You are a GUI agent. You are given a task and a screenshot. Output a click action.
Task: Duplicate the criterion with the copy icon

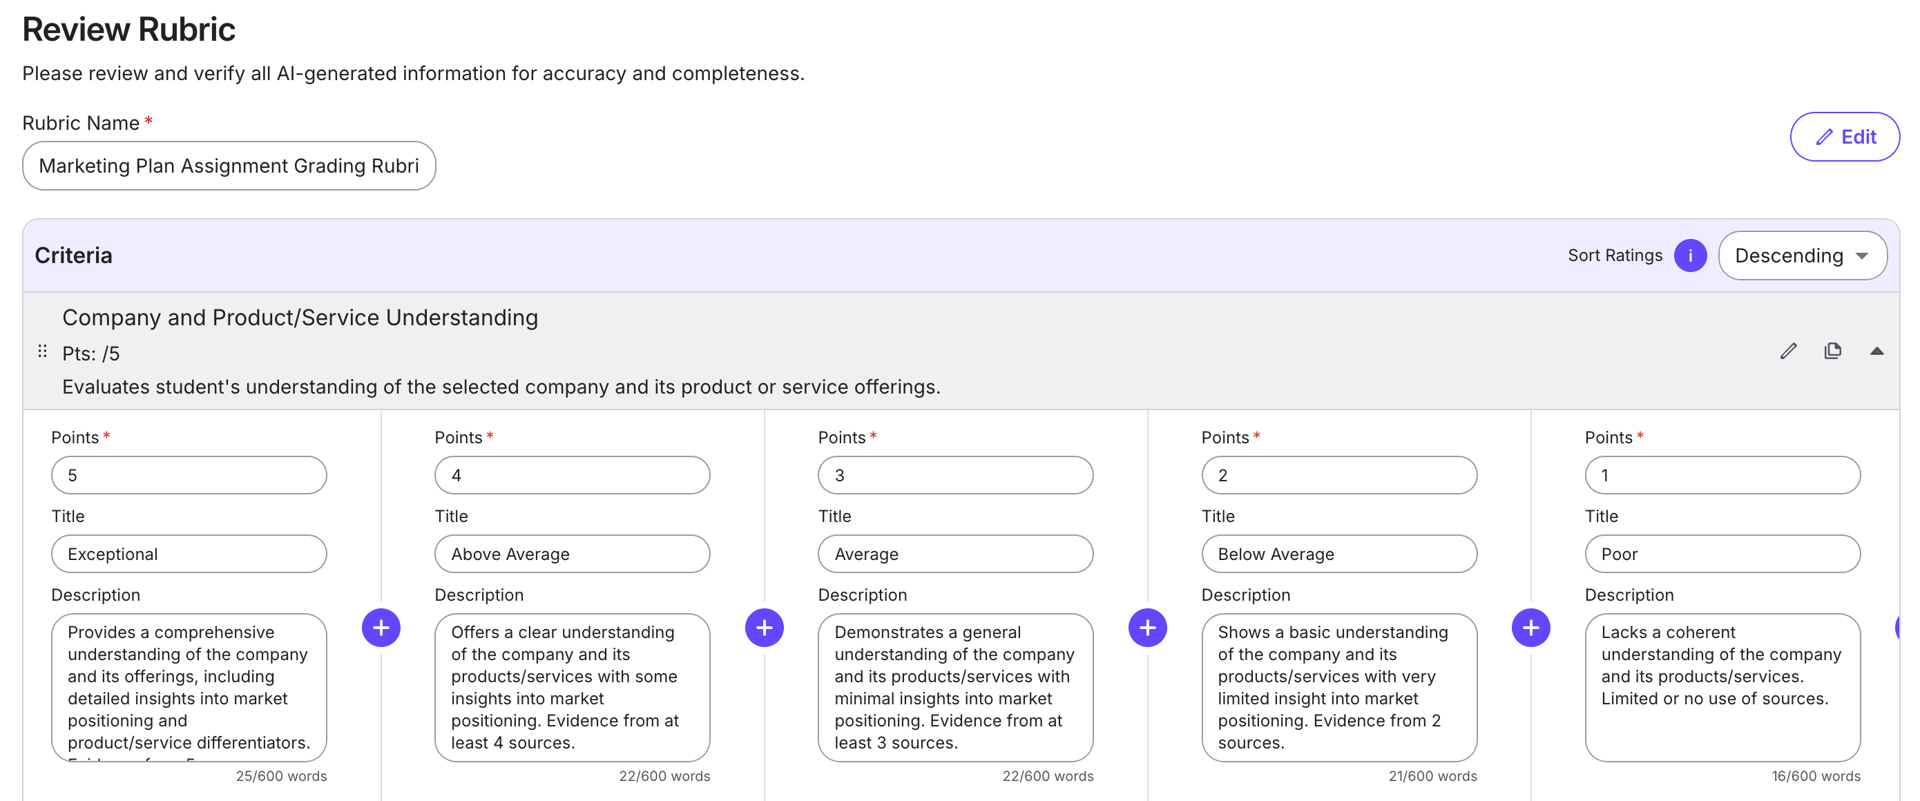coord(1832,351)
